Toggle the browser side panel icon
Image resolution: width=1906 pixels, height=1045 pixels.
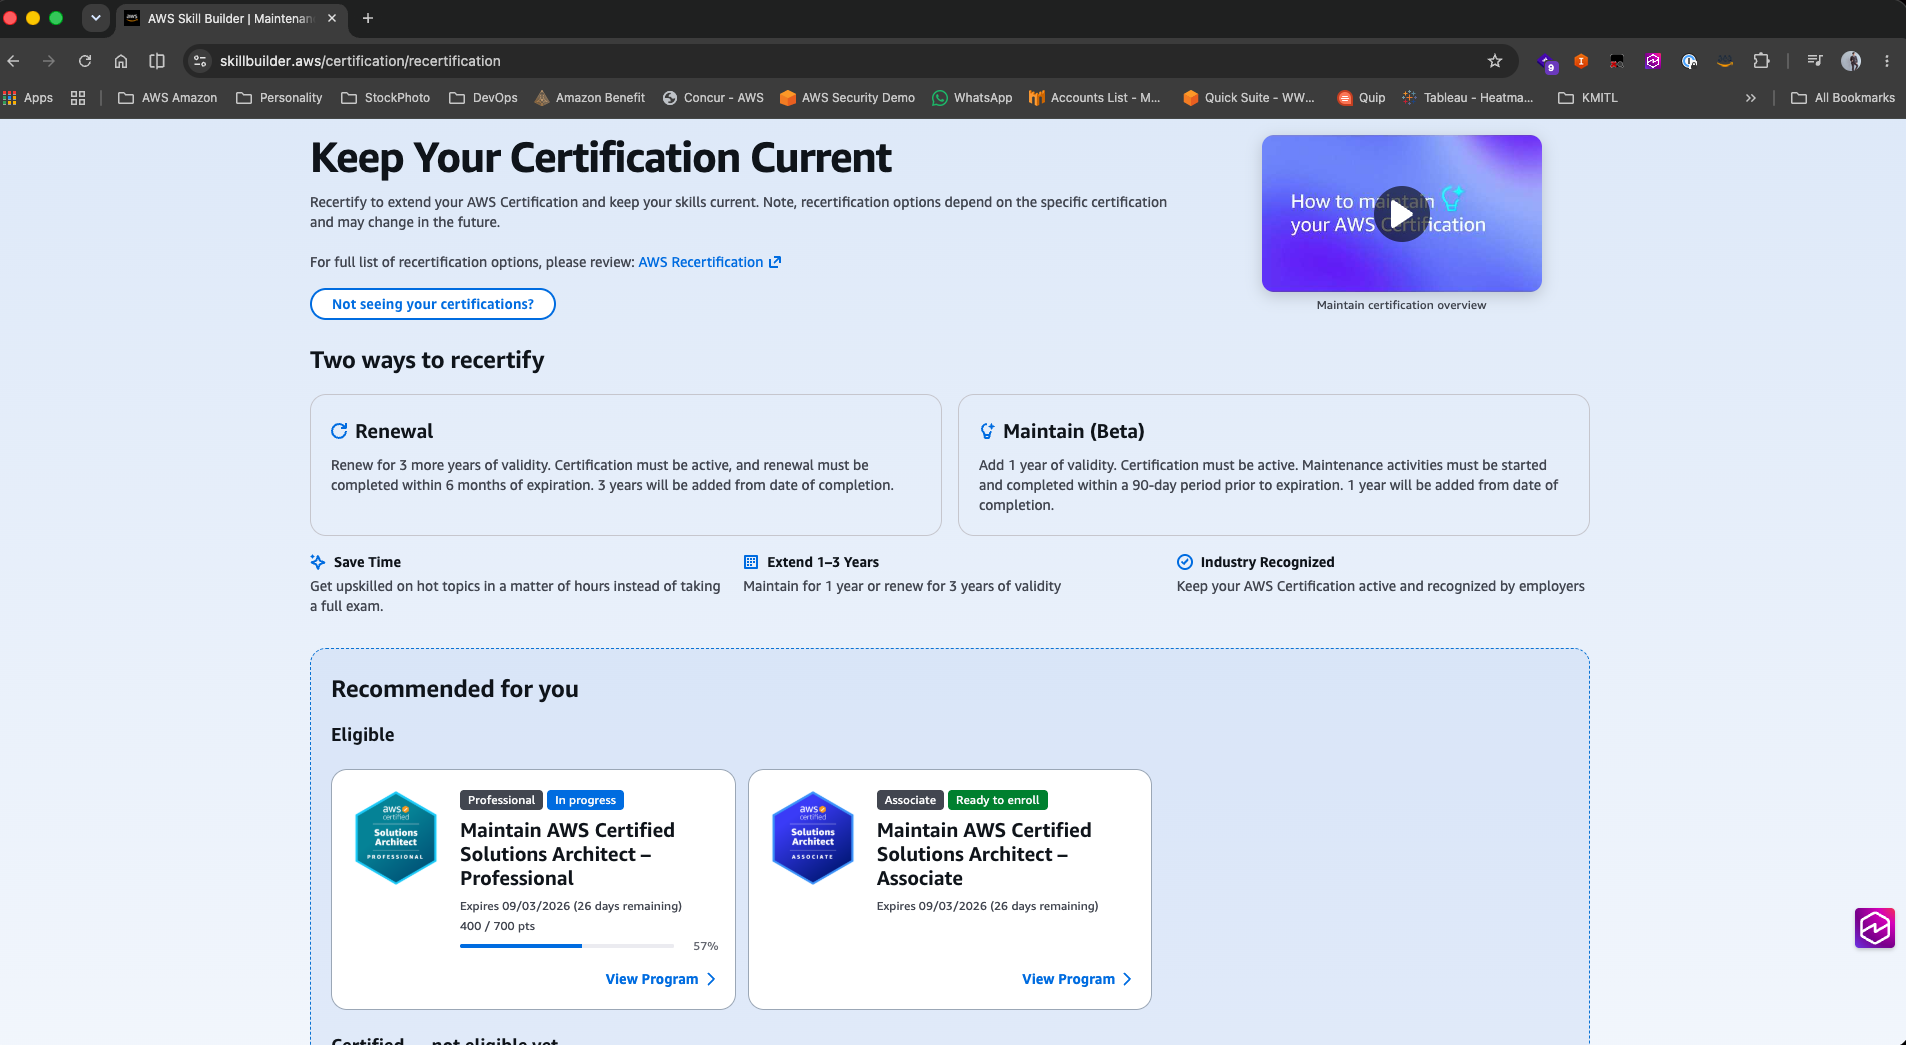[x=157, y=61]
